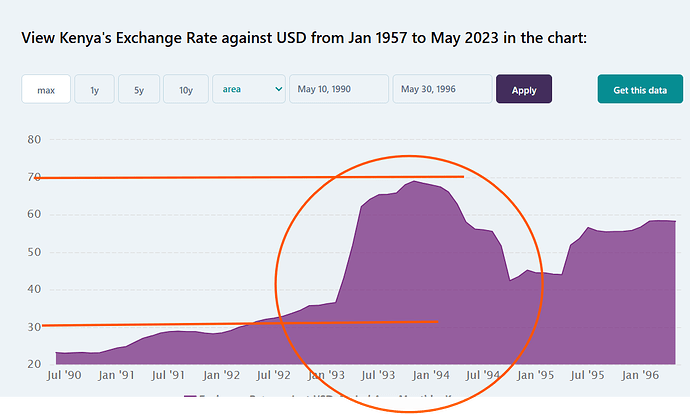Click the May 10, 1990 start date field
Screen dimensions: 690x414
click(338, 90)
